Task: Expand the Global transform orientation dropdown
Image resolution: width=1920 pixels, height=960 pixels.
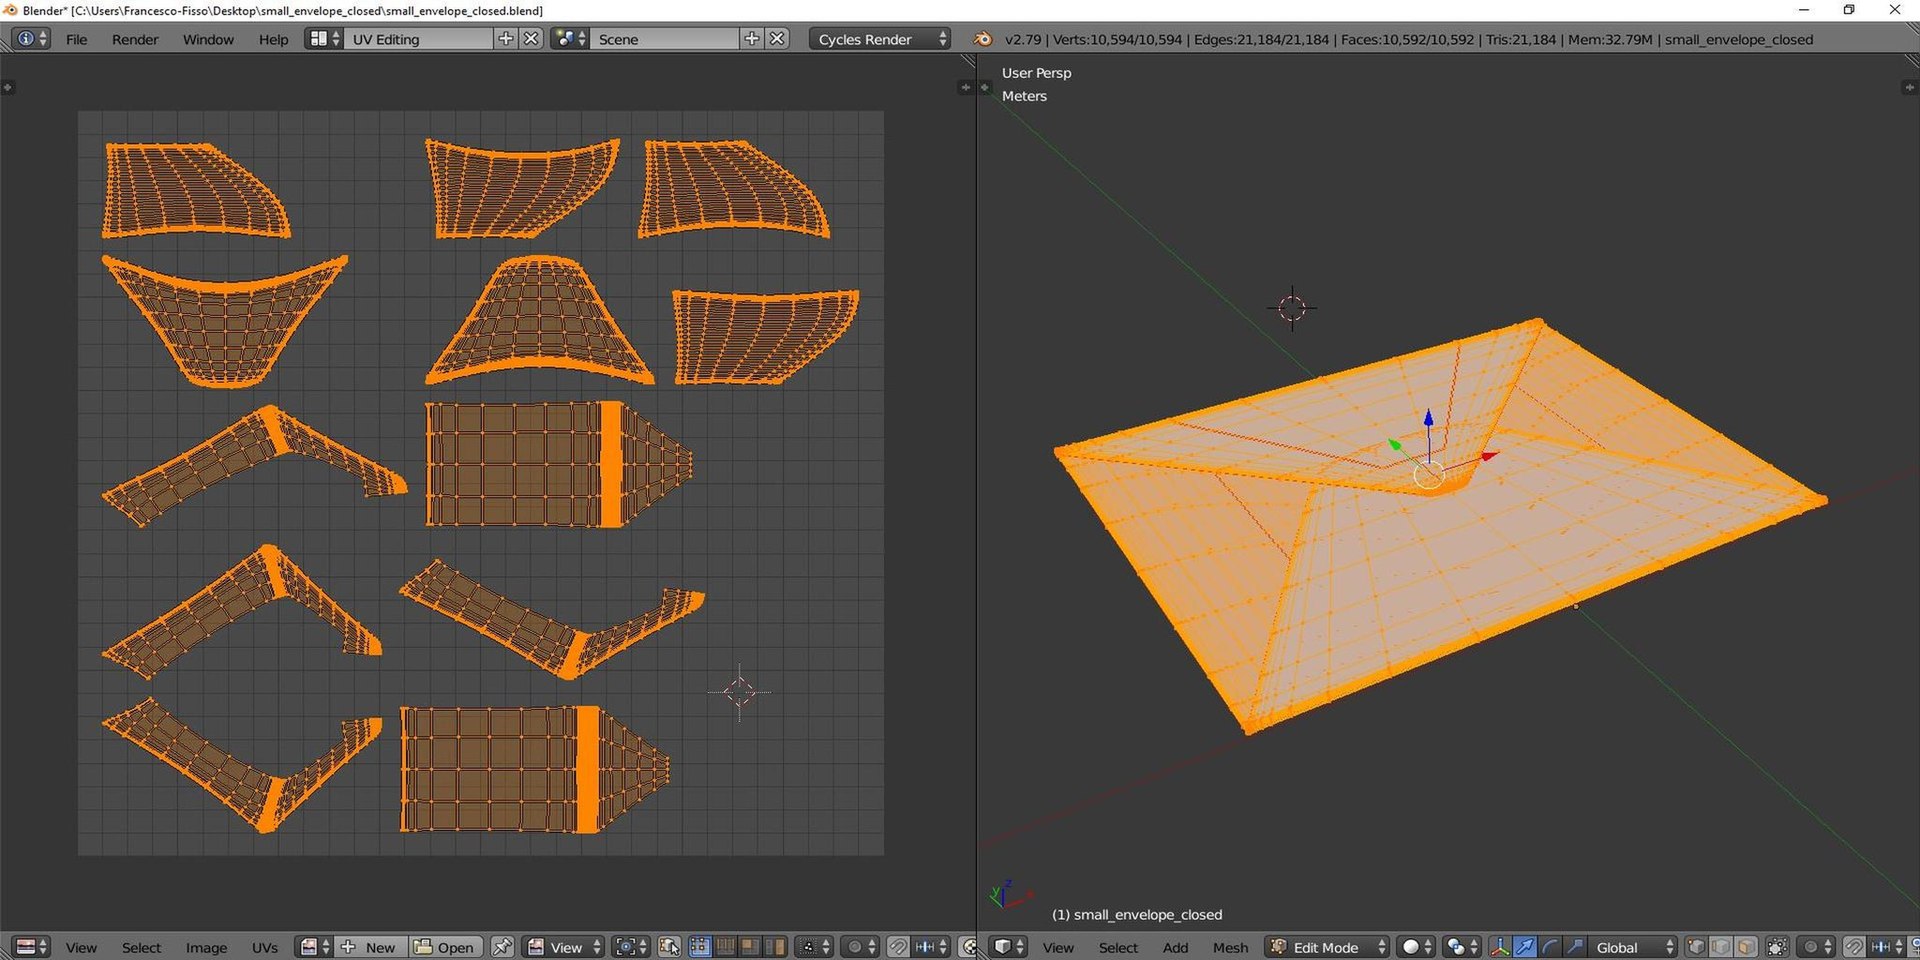Action: coord(1632,947)
